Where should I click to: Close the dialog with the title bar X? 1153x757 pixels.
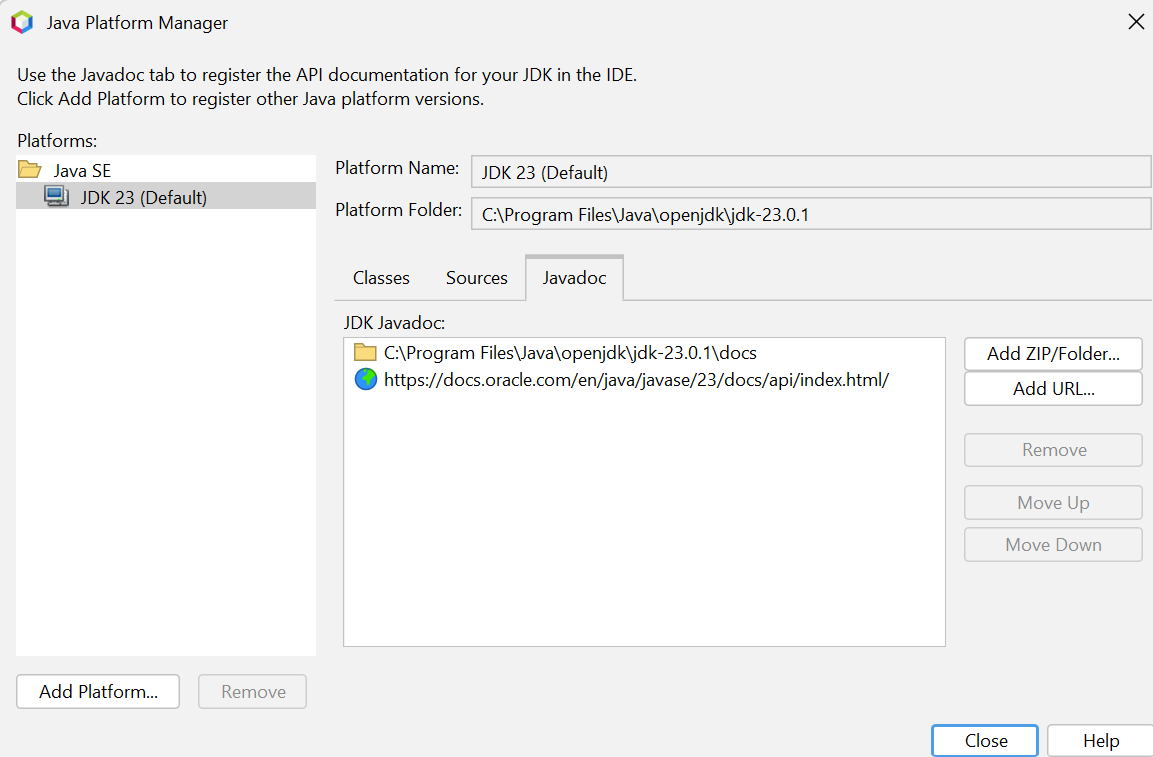coord(1136,22)
